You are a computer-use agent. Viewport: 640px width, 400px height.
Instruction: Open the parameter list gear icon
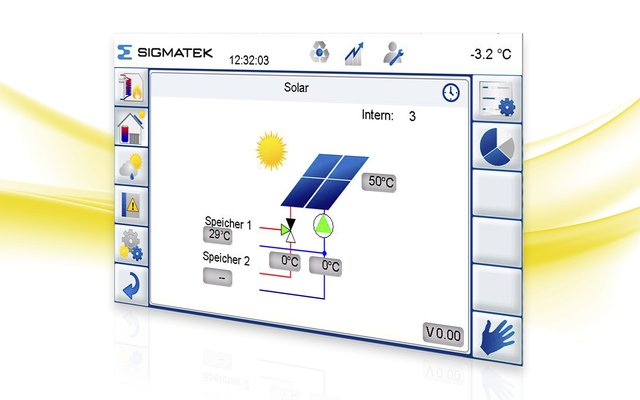(x=497, y=99)
